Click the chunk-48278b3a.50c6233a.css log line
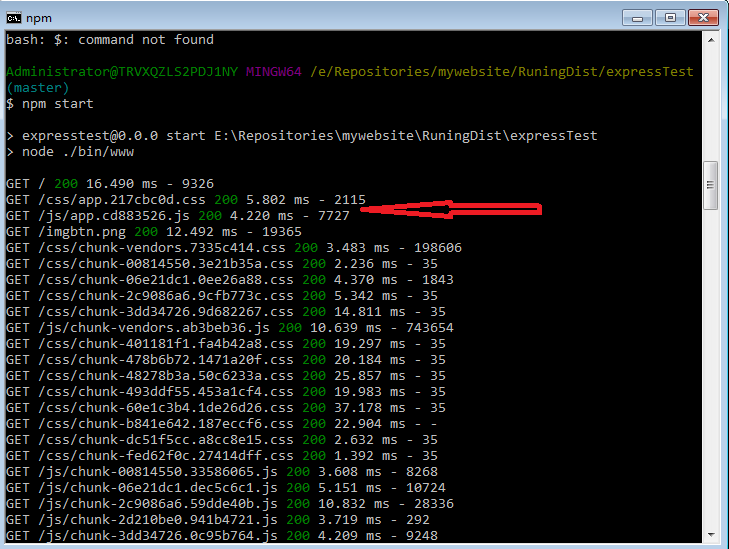 [x=226, y=376]
